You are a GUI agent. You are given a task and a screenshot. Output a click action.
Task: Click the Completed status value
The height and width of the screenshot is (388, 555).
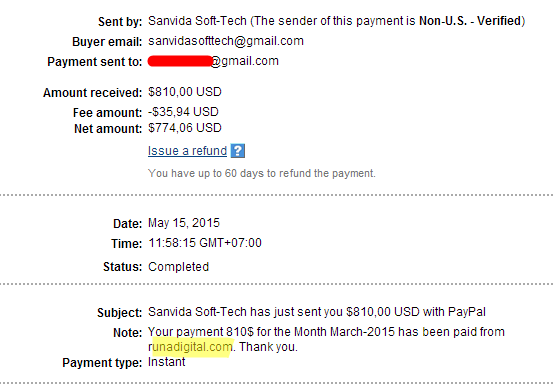[x=178, y=267]
